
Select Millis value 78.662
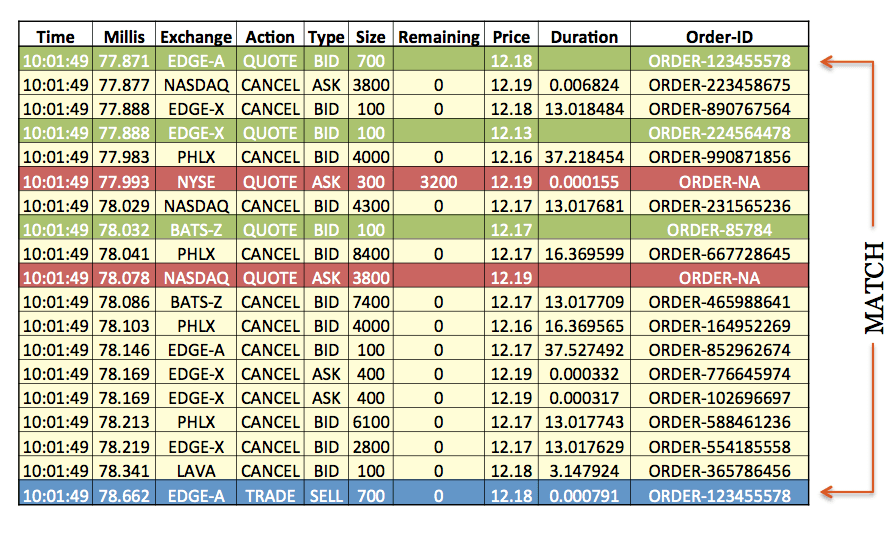pyautogui.click(x=124, y=496)
